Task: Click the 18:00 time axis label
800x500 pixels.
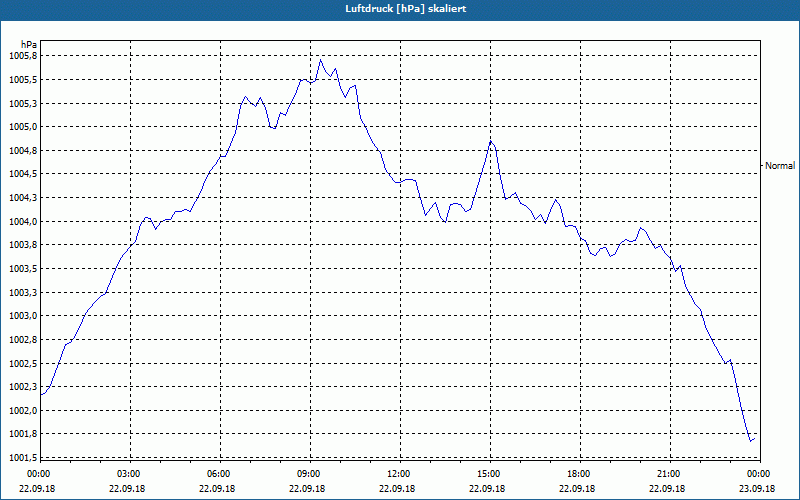Action: (x=578, y=474)
